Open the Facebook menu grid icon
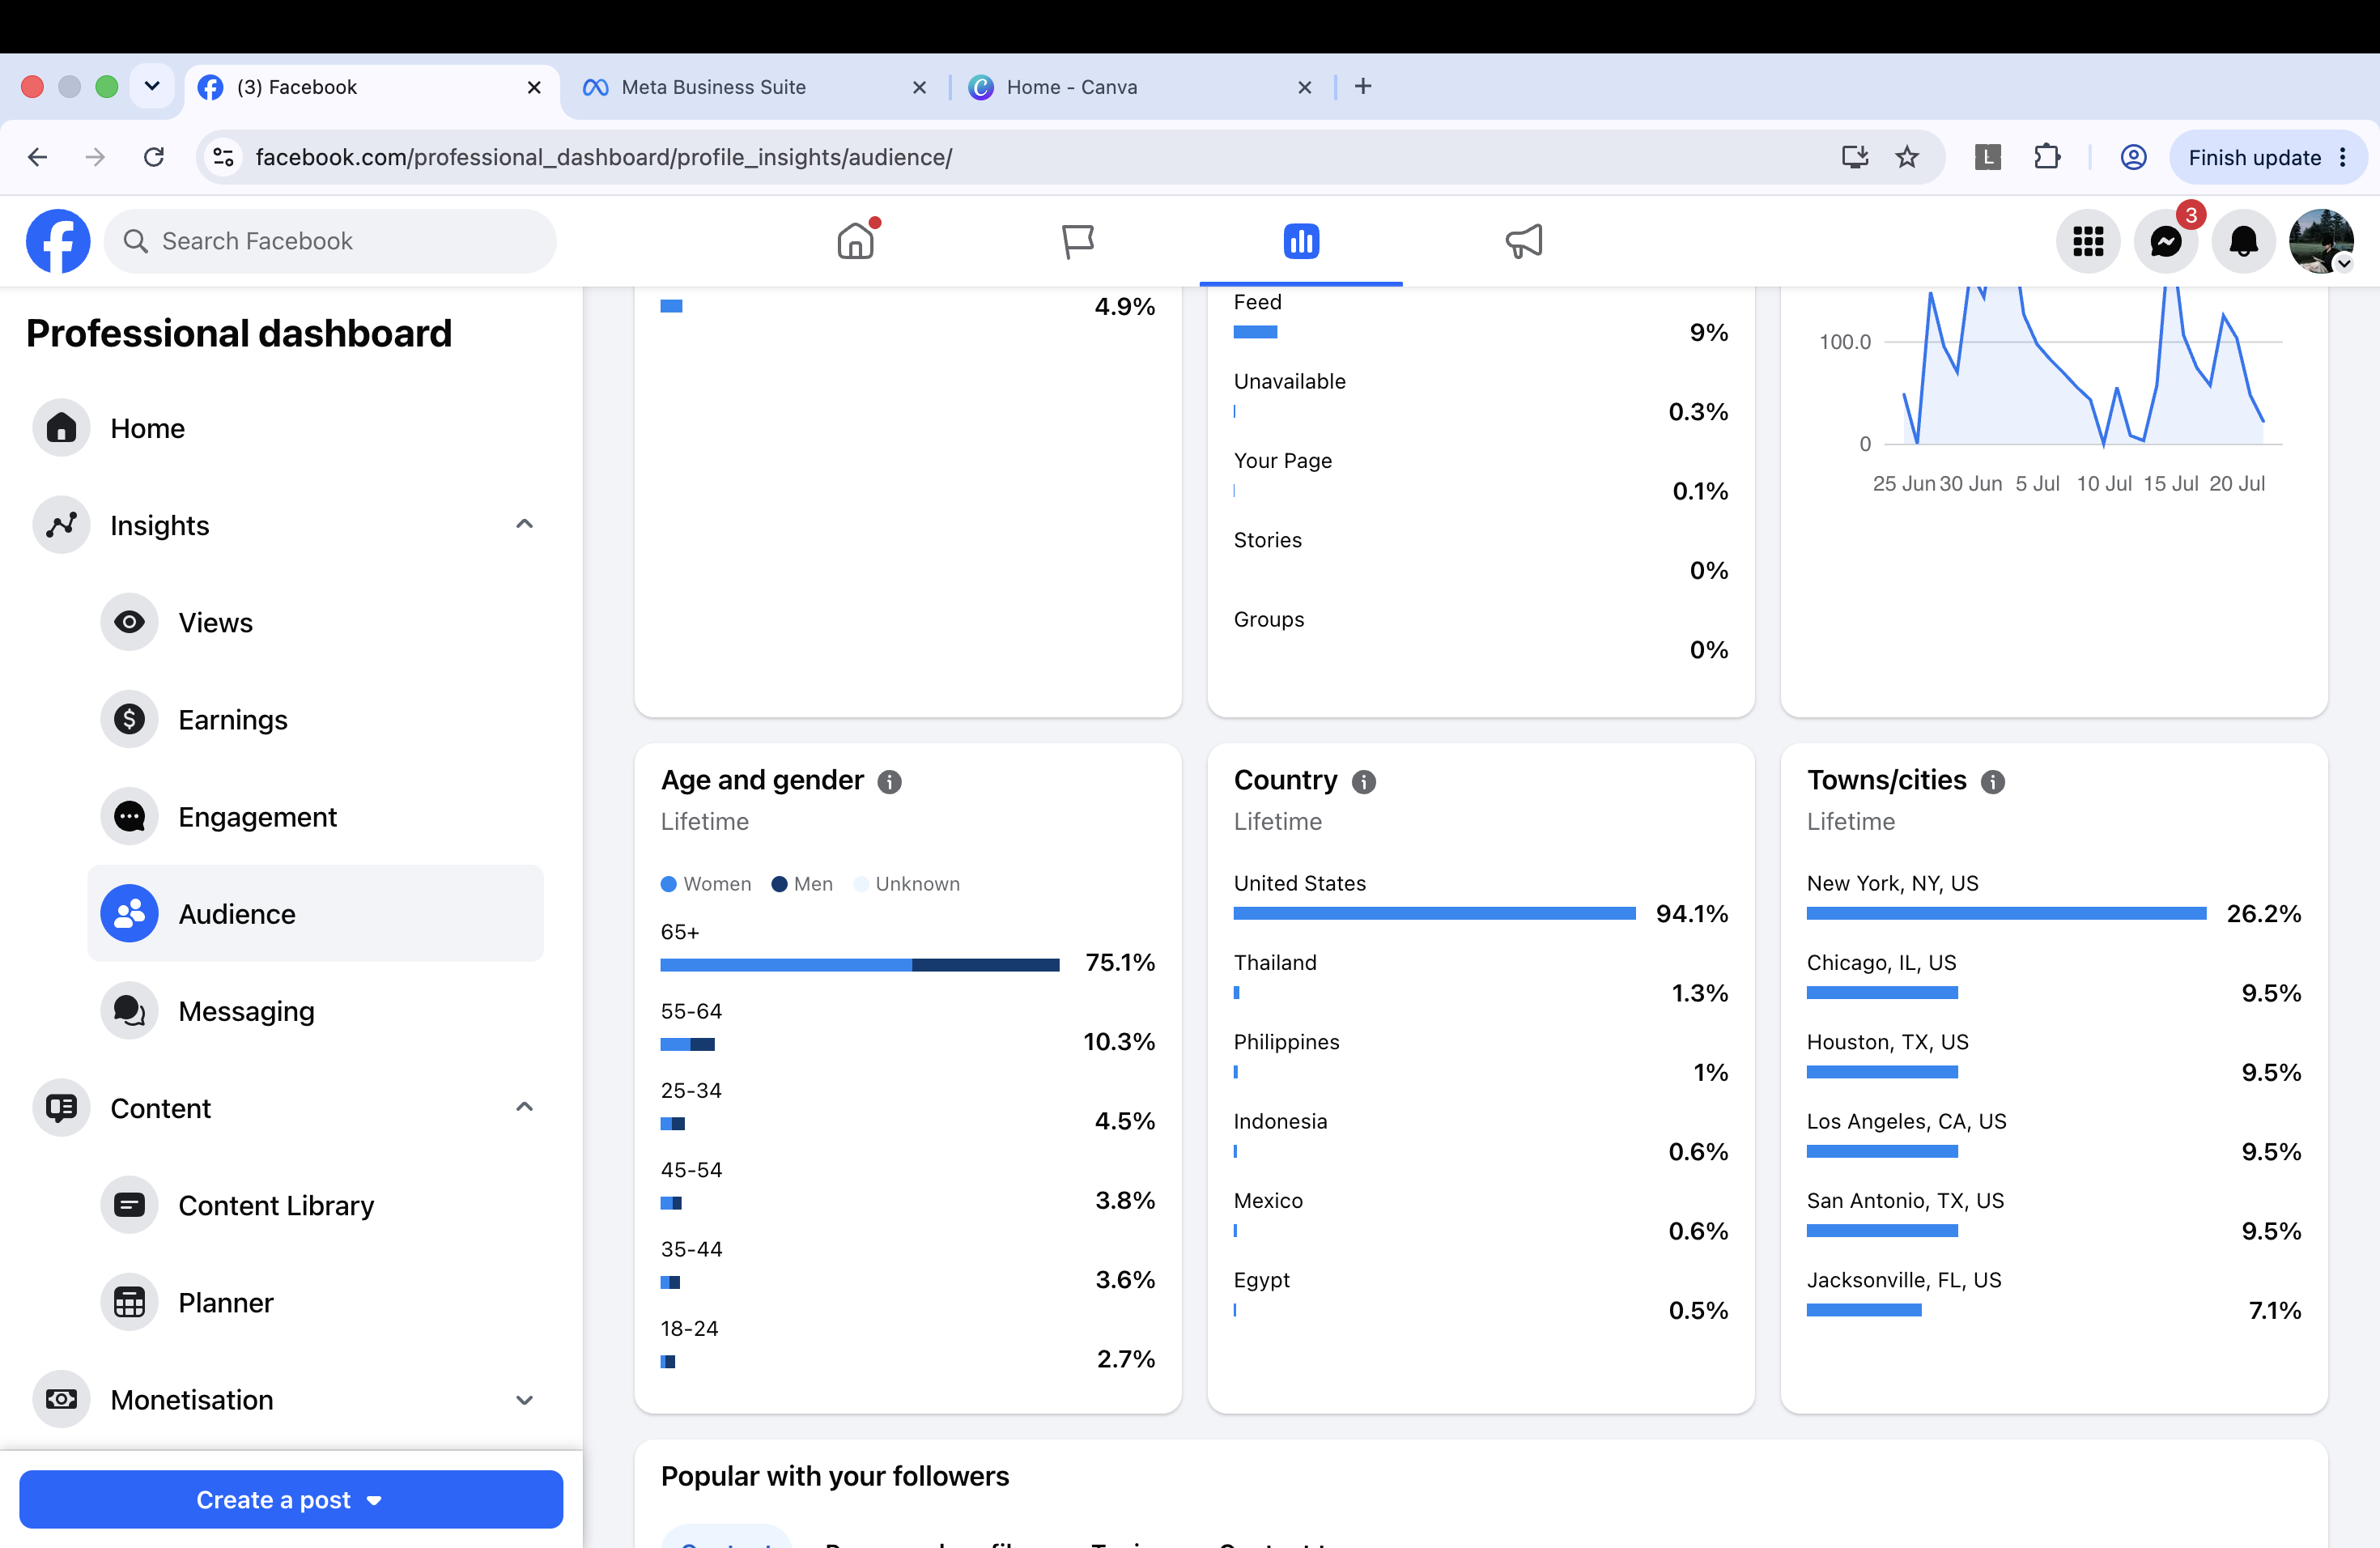The width and height of the screenshot is (2380, 1548). tap(2088, 241)
